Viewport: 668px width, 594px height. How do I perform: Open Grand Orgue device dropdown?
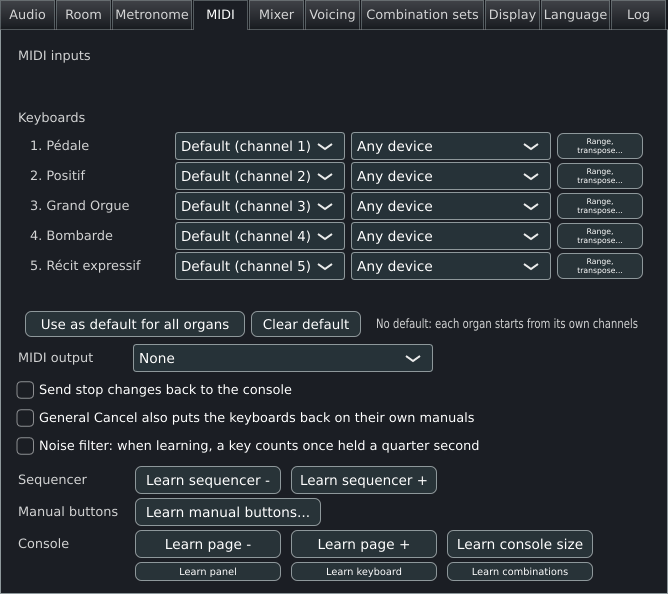(451, 206)
